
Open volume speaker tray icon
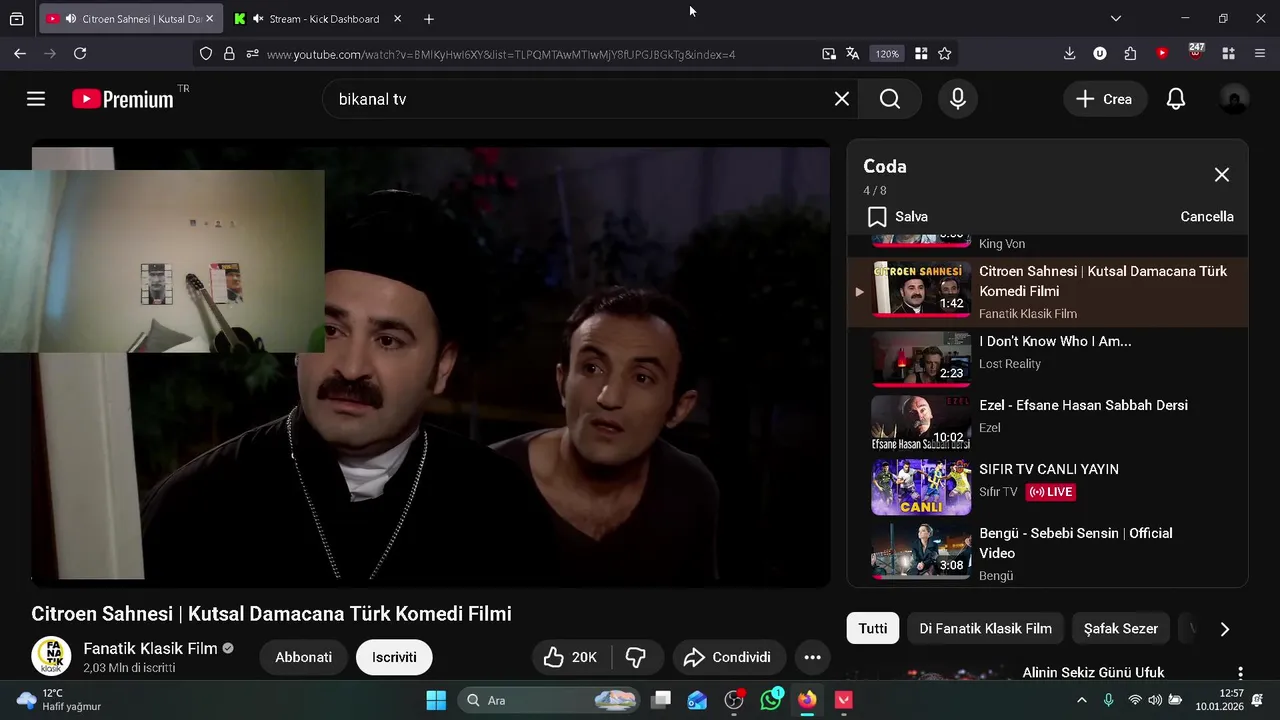1155,700
